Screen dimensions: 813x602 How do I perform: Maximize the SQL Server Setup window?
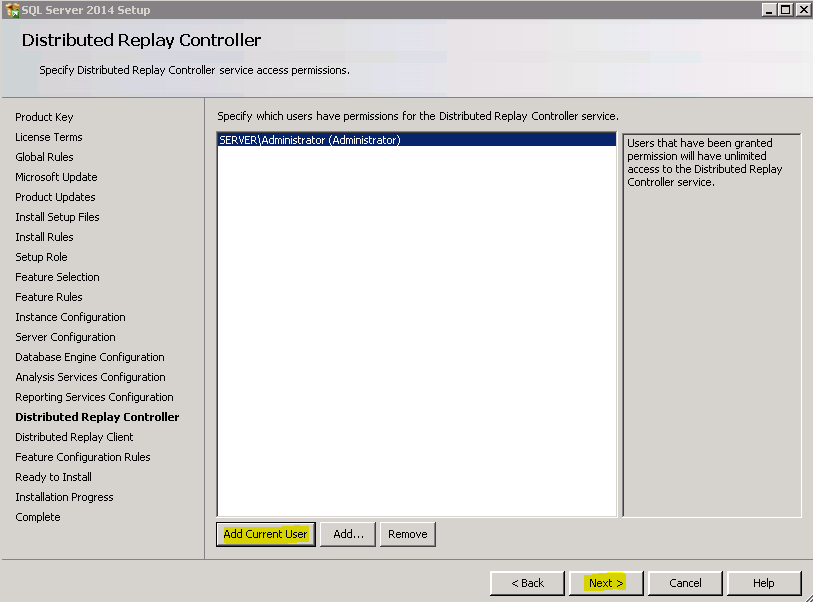786,9
